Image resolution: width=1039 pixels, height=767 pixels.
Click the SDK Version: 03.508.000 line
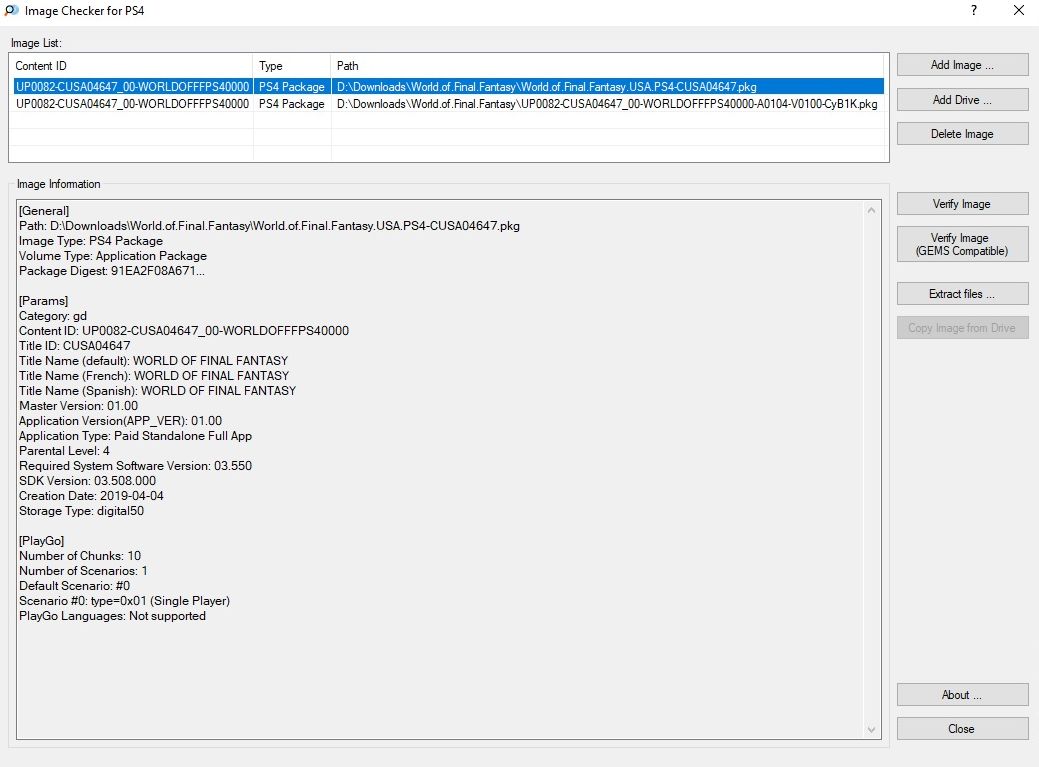tap(87, 481)
